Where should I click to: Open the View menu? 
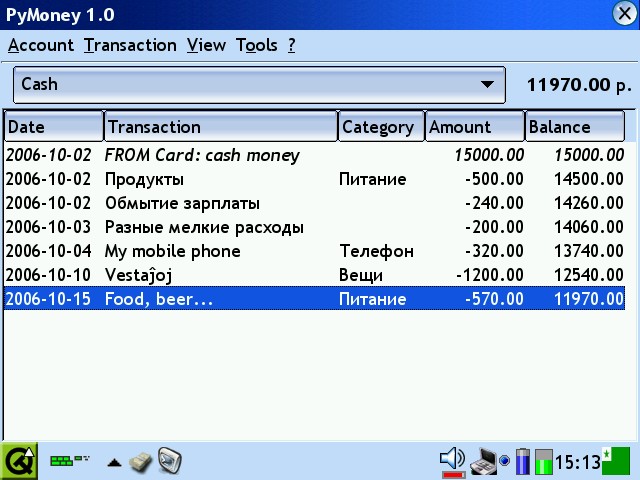(206, 45)
